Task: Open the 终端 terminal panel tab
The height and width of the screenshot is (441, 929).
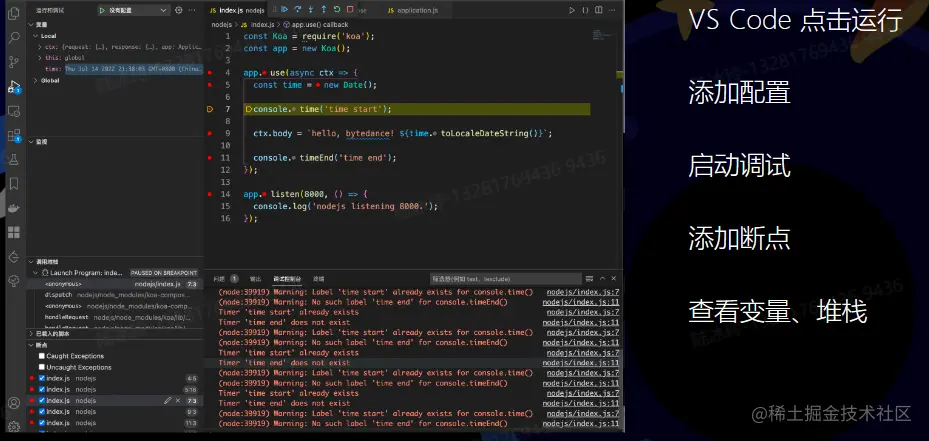Action: click(319, 279)
